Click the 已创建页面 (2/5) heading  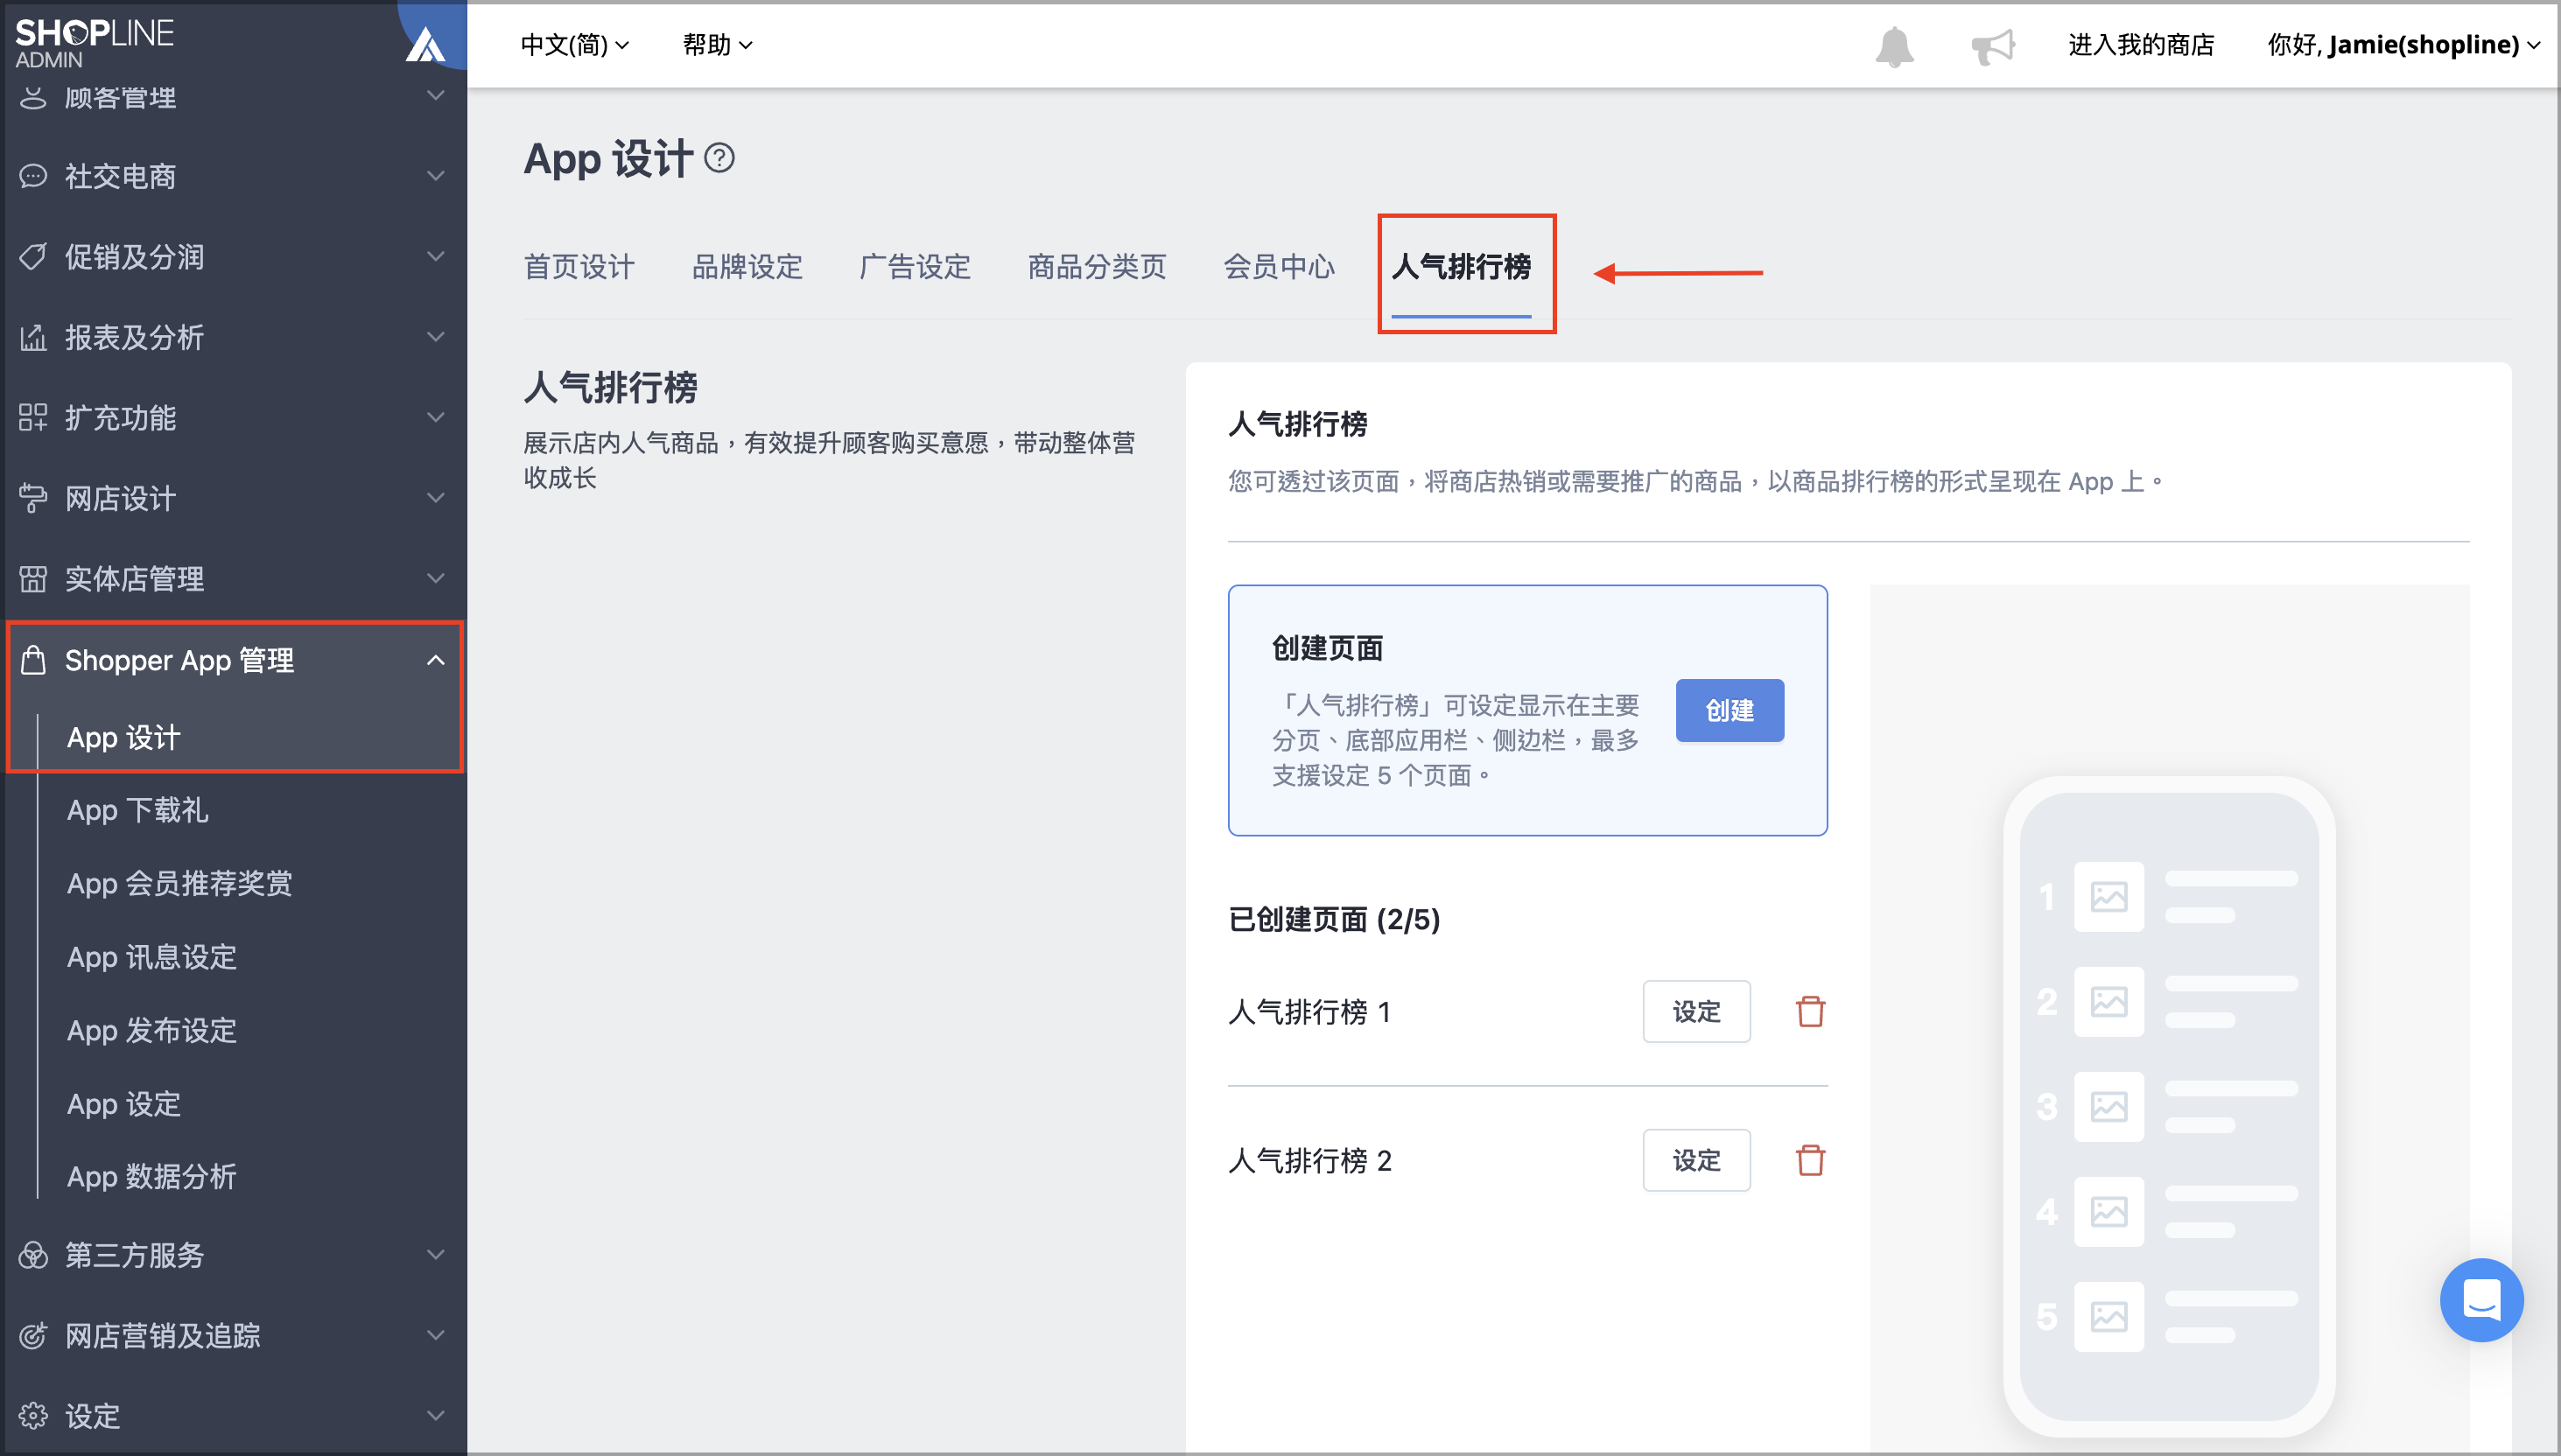click(x=1334, y=919)
